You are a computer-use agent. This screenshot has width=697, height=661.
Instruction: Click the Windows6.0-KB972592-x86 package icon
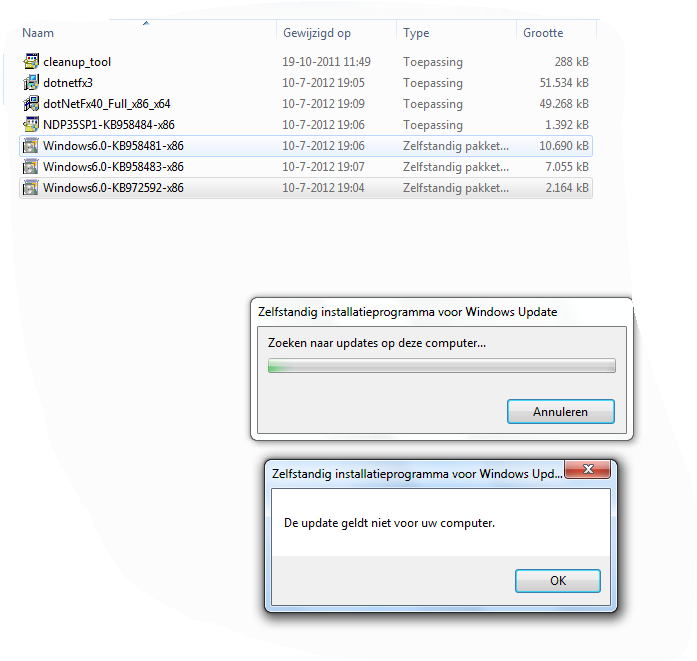[x=31, y=187]
